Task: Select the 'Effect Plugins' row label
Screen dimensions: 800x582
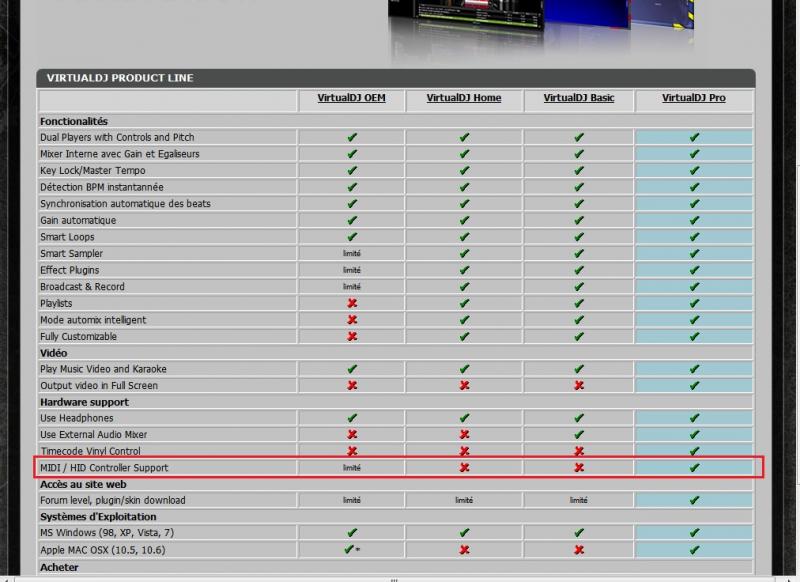Action: click(69, 270)
